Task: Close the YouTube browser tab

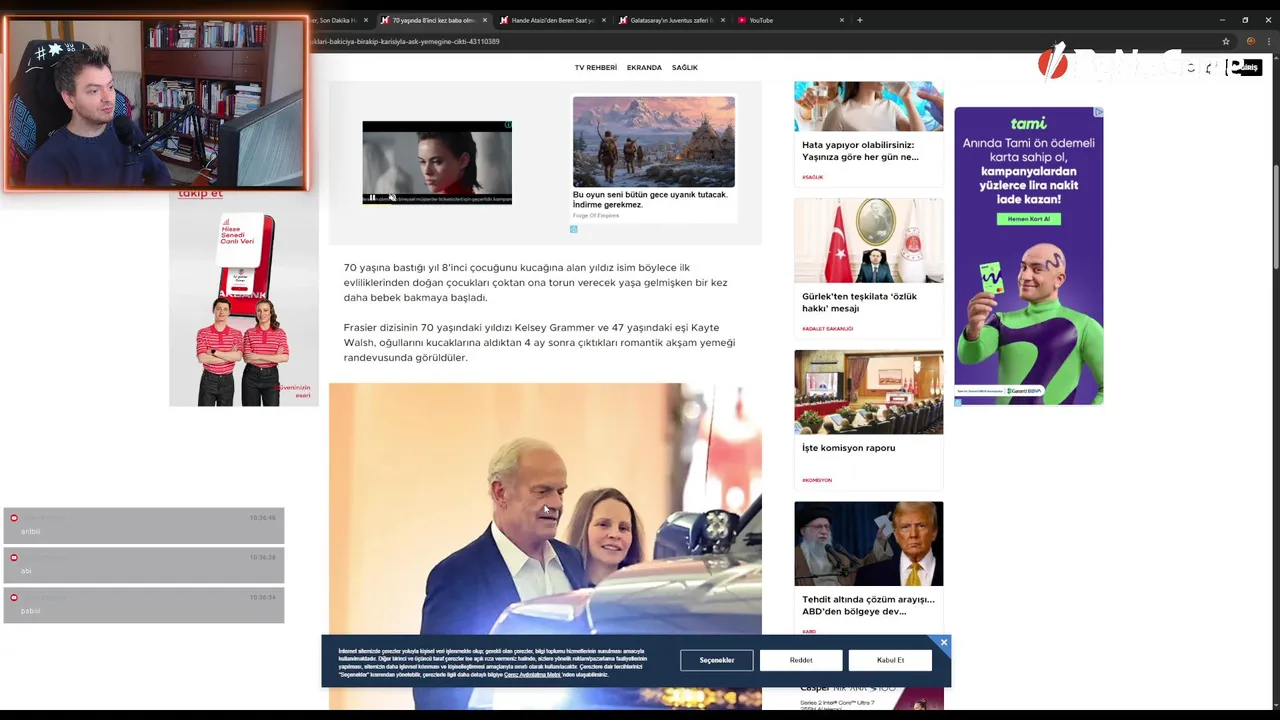Action: point(842,20)
